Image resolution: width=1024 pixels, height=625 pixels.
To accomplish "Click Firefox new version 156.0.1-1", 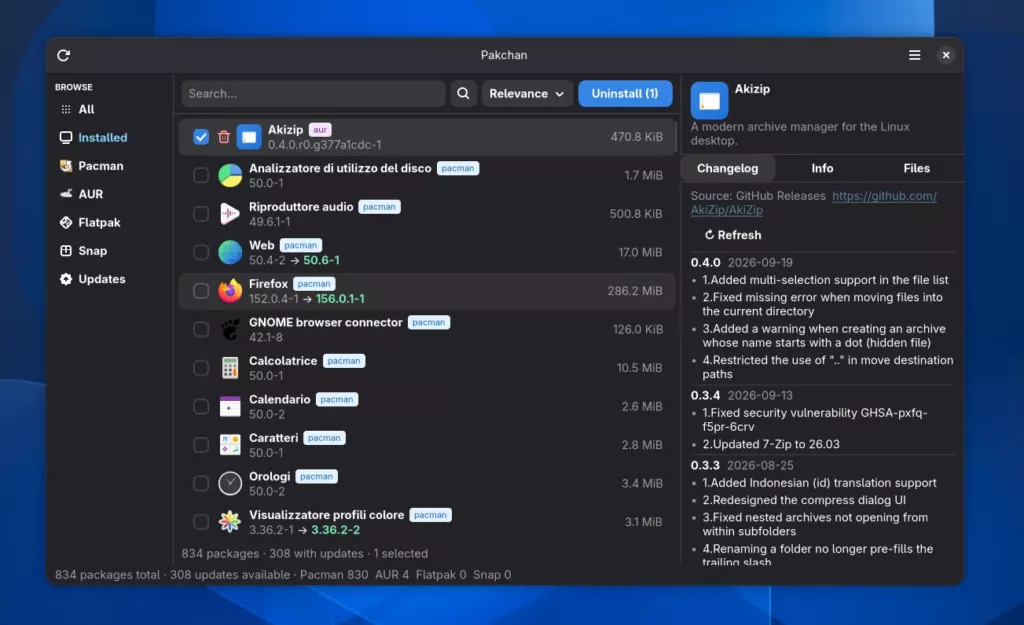I will point(340,299).
